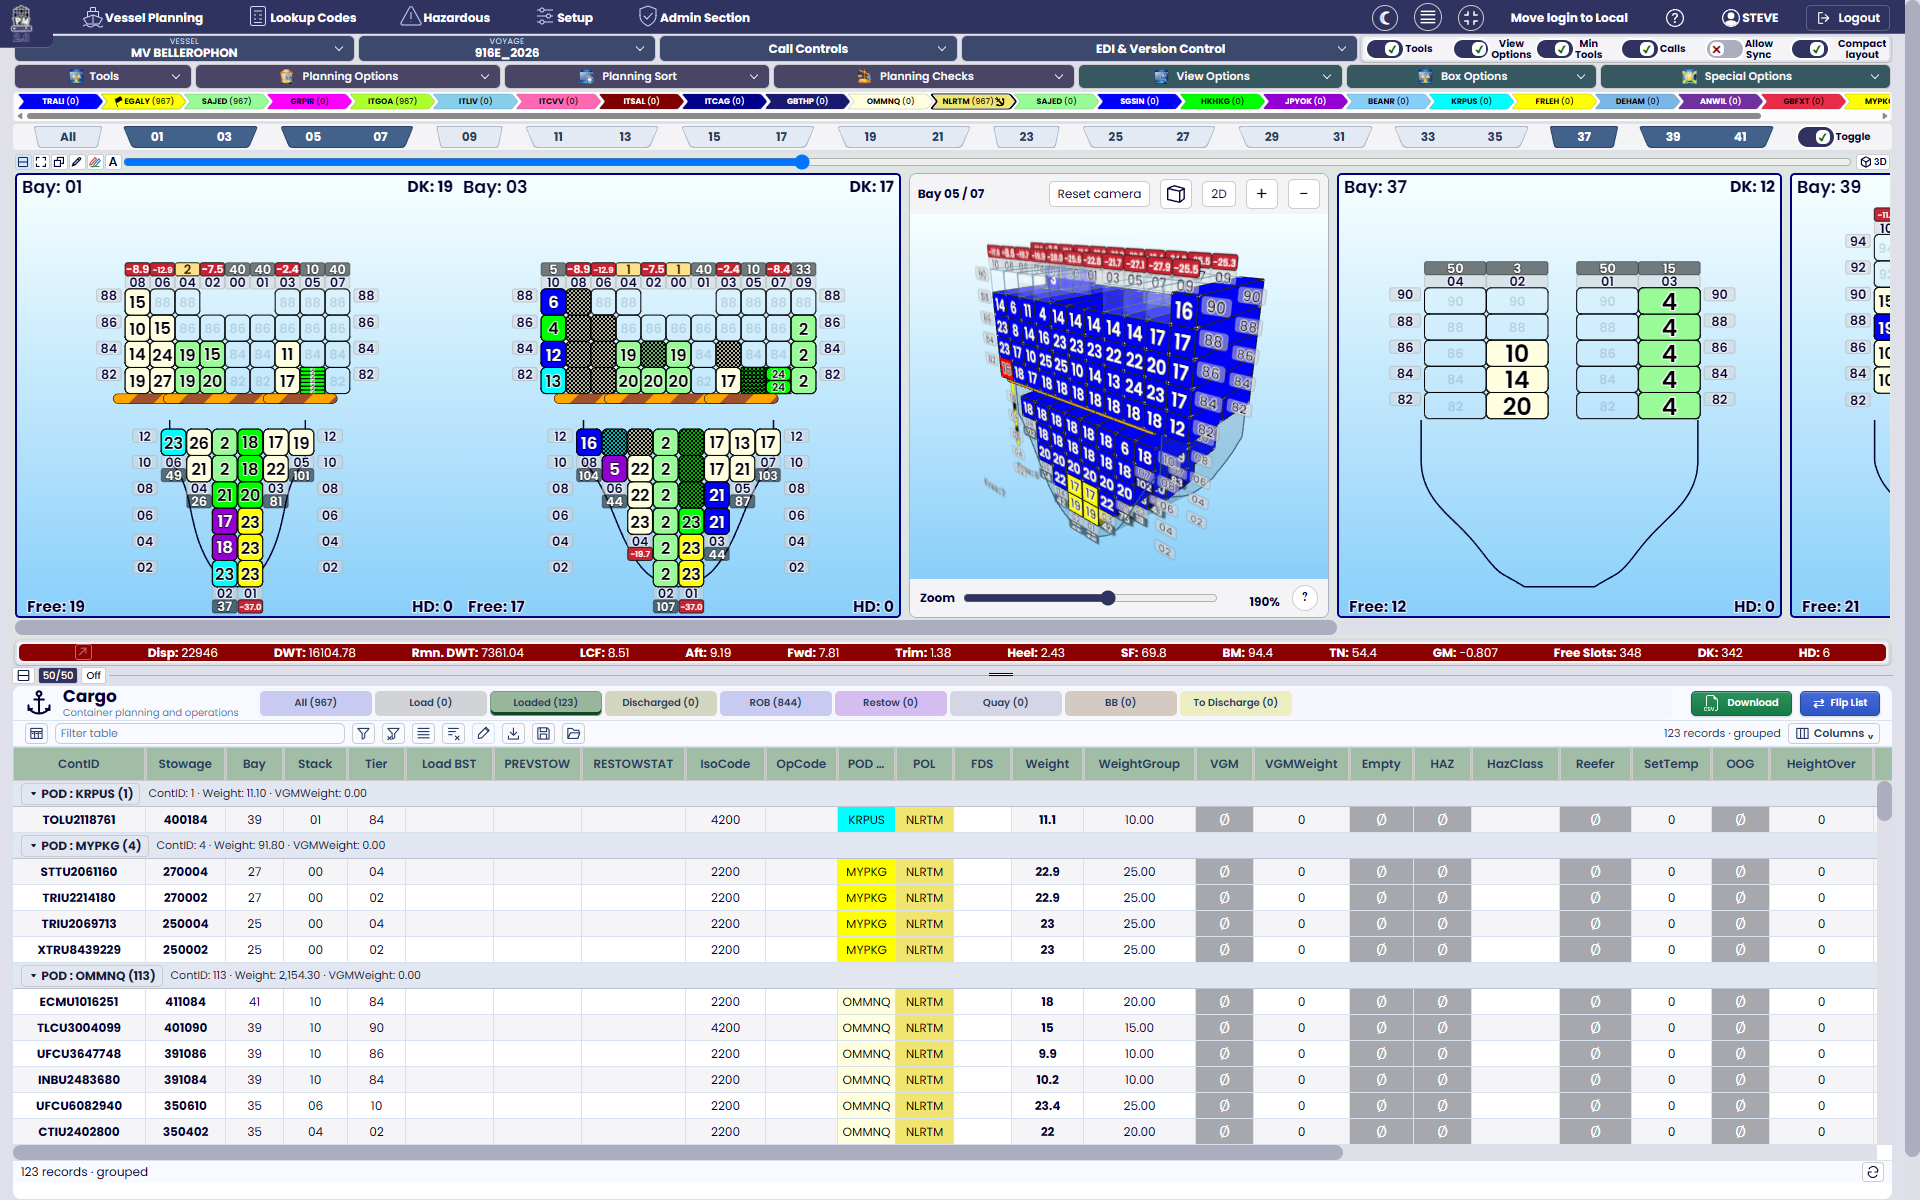
Task: Click the fullscreen brackets icon above bay view
Action: coord(41,161)
